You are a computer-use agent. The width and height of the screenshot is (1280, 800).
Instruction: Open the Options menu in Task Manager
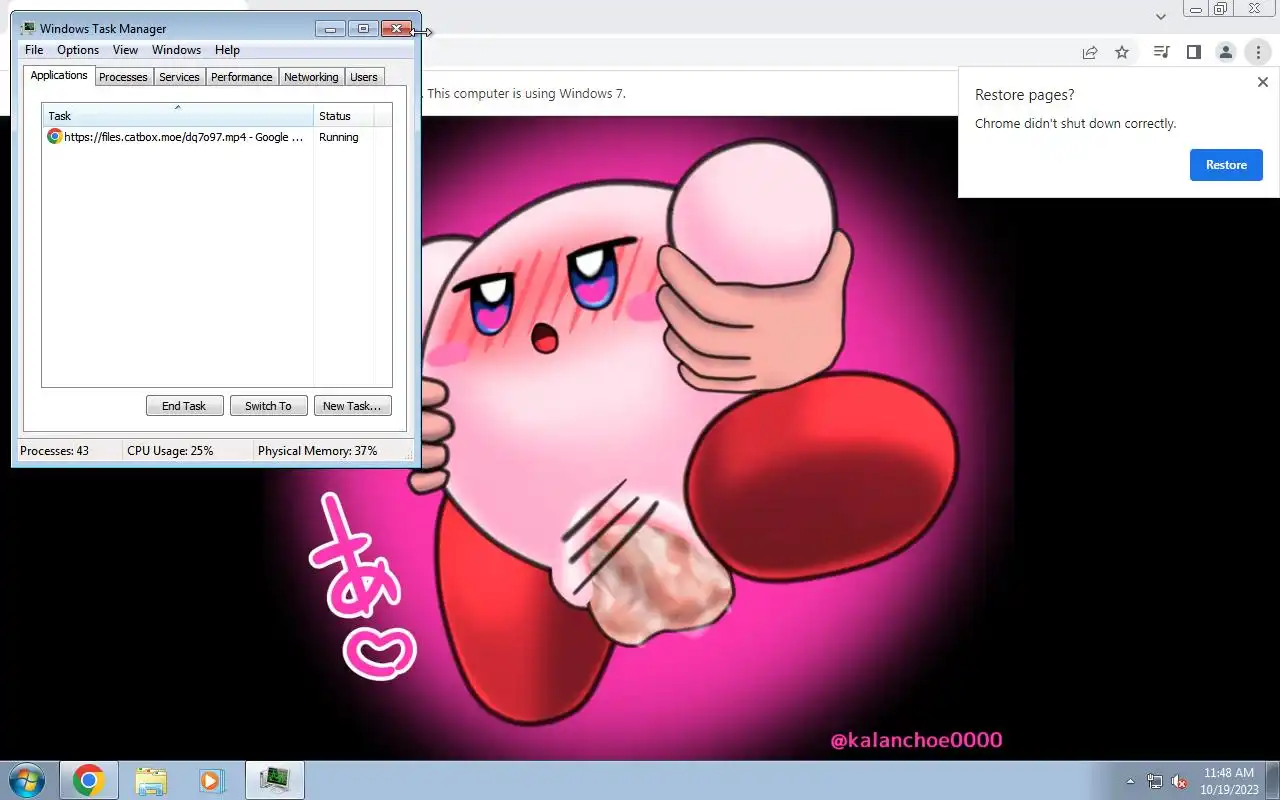78,50
